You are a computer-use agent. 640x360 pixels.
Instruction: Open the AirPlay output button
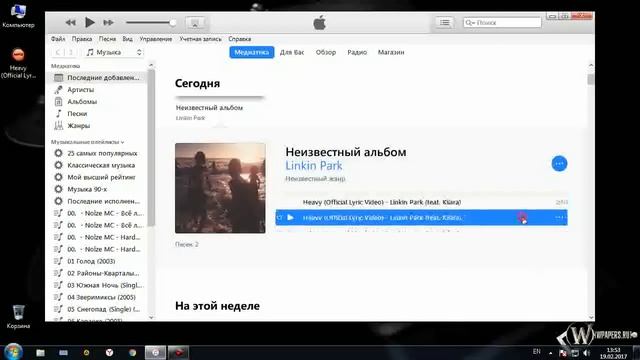click(x=195, y=23)
